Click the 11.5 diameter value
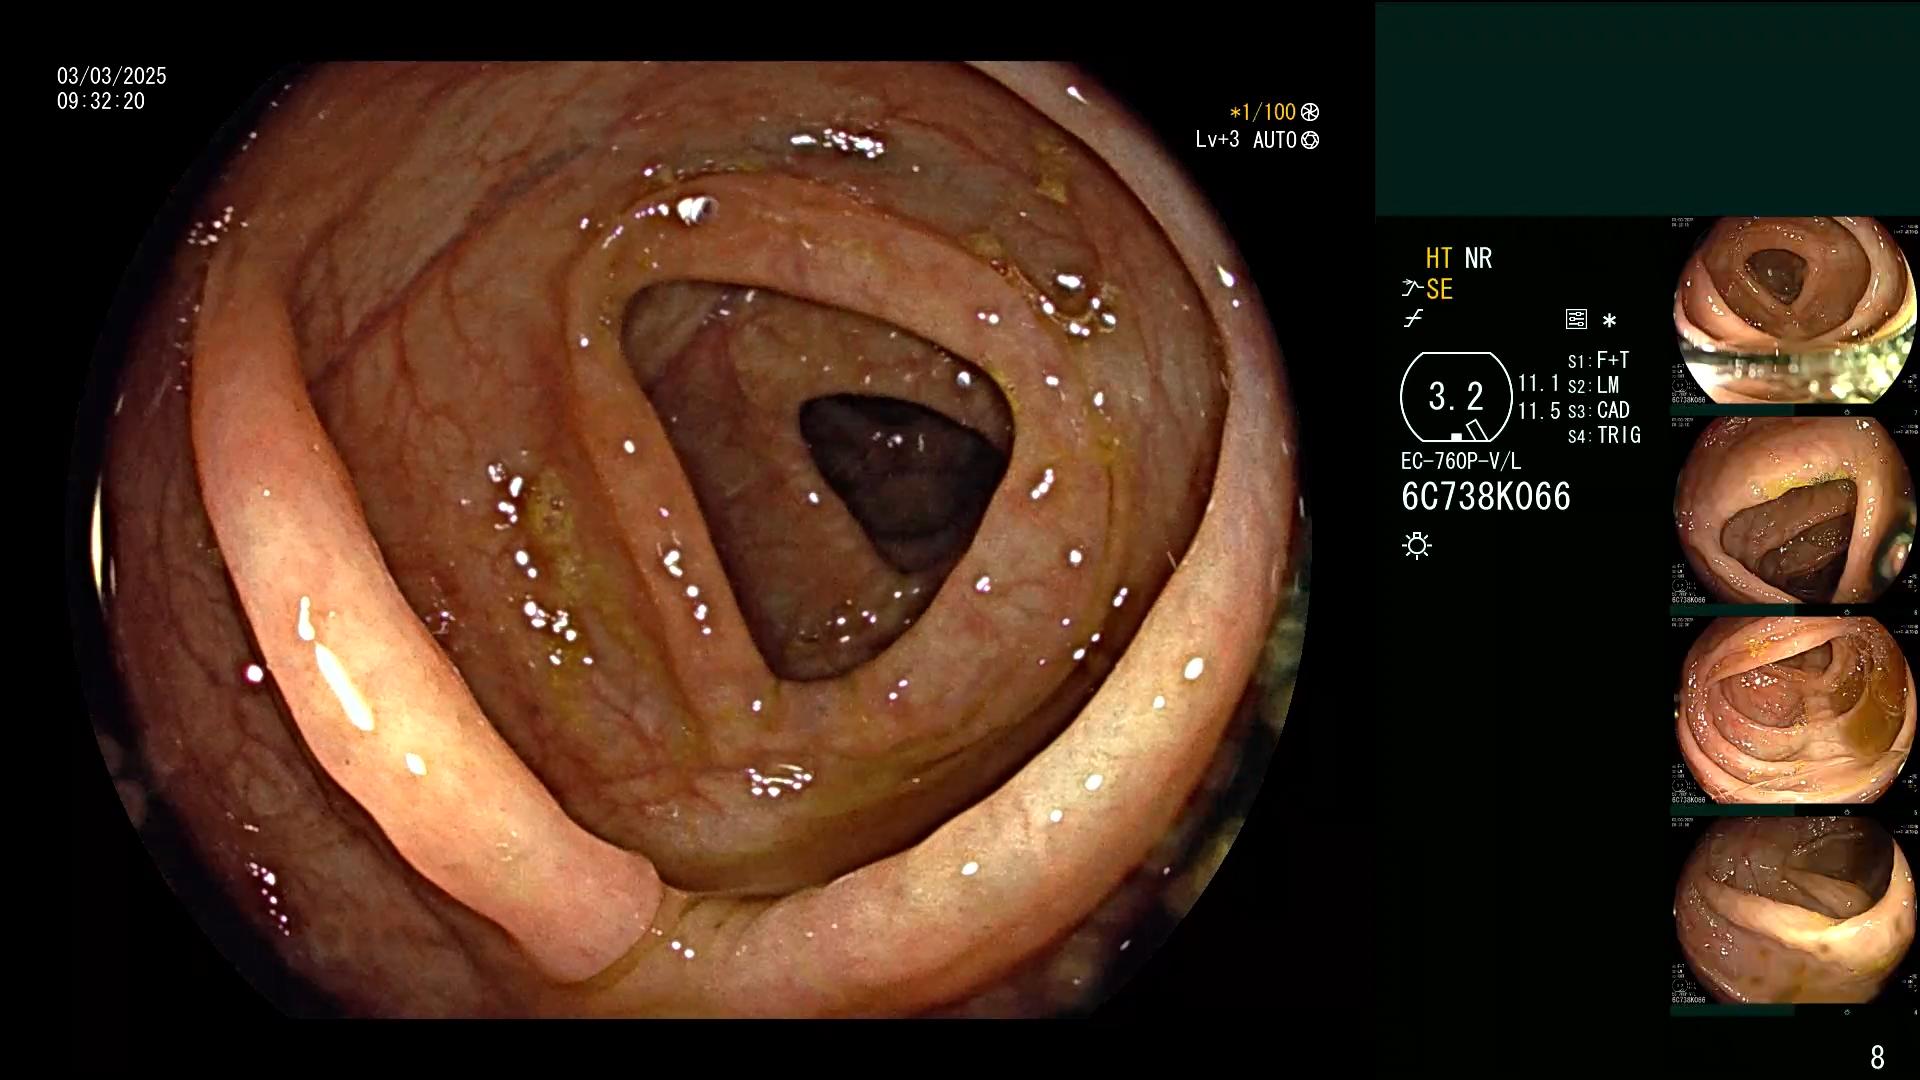1920x1080 pixels. [x=1539, y=411]
